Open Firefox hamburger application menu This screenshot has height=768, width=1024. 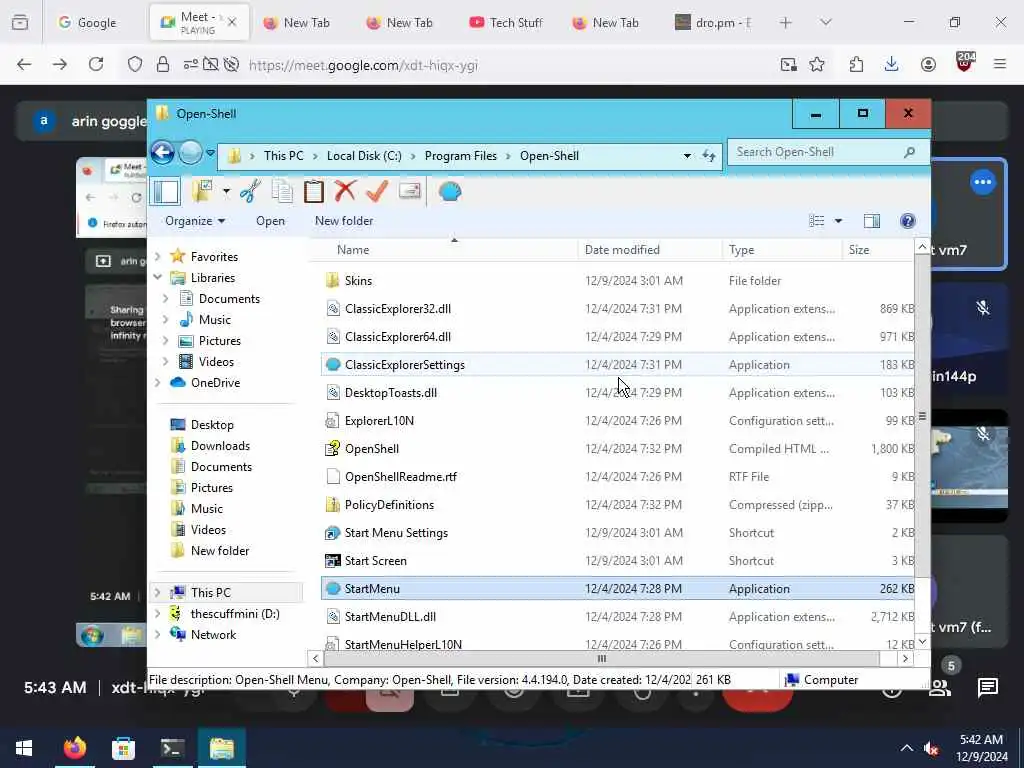1000,64
